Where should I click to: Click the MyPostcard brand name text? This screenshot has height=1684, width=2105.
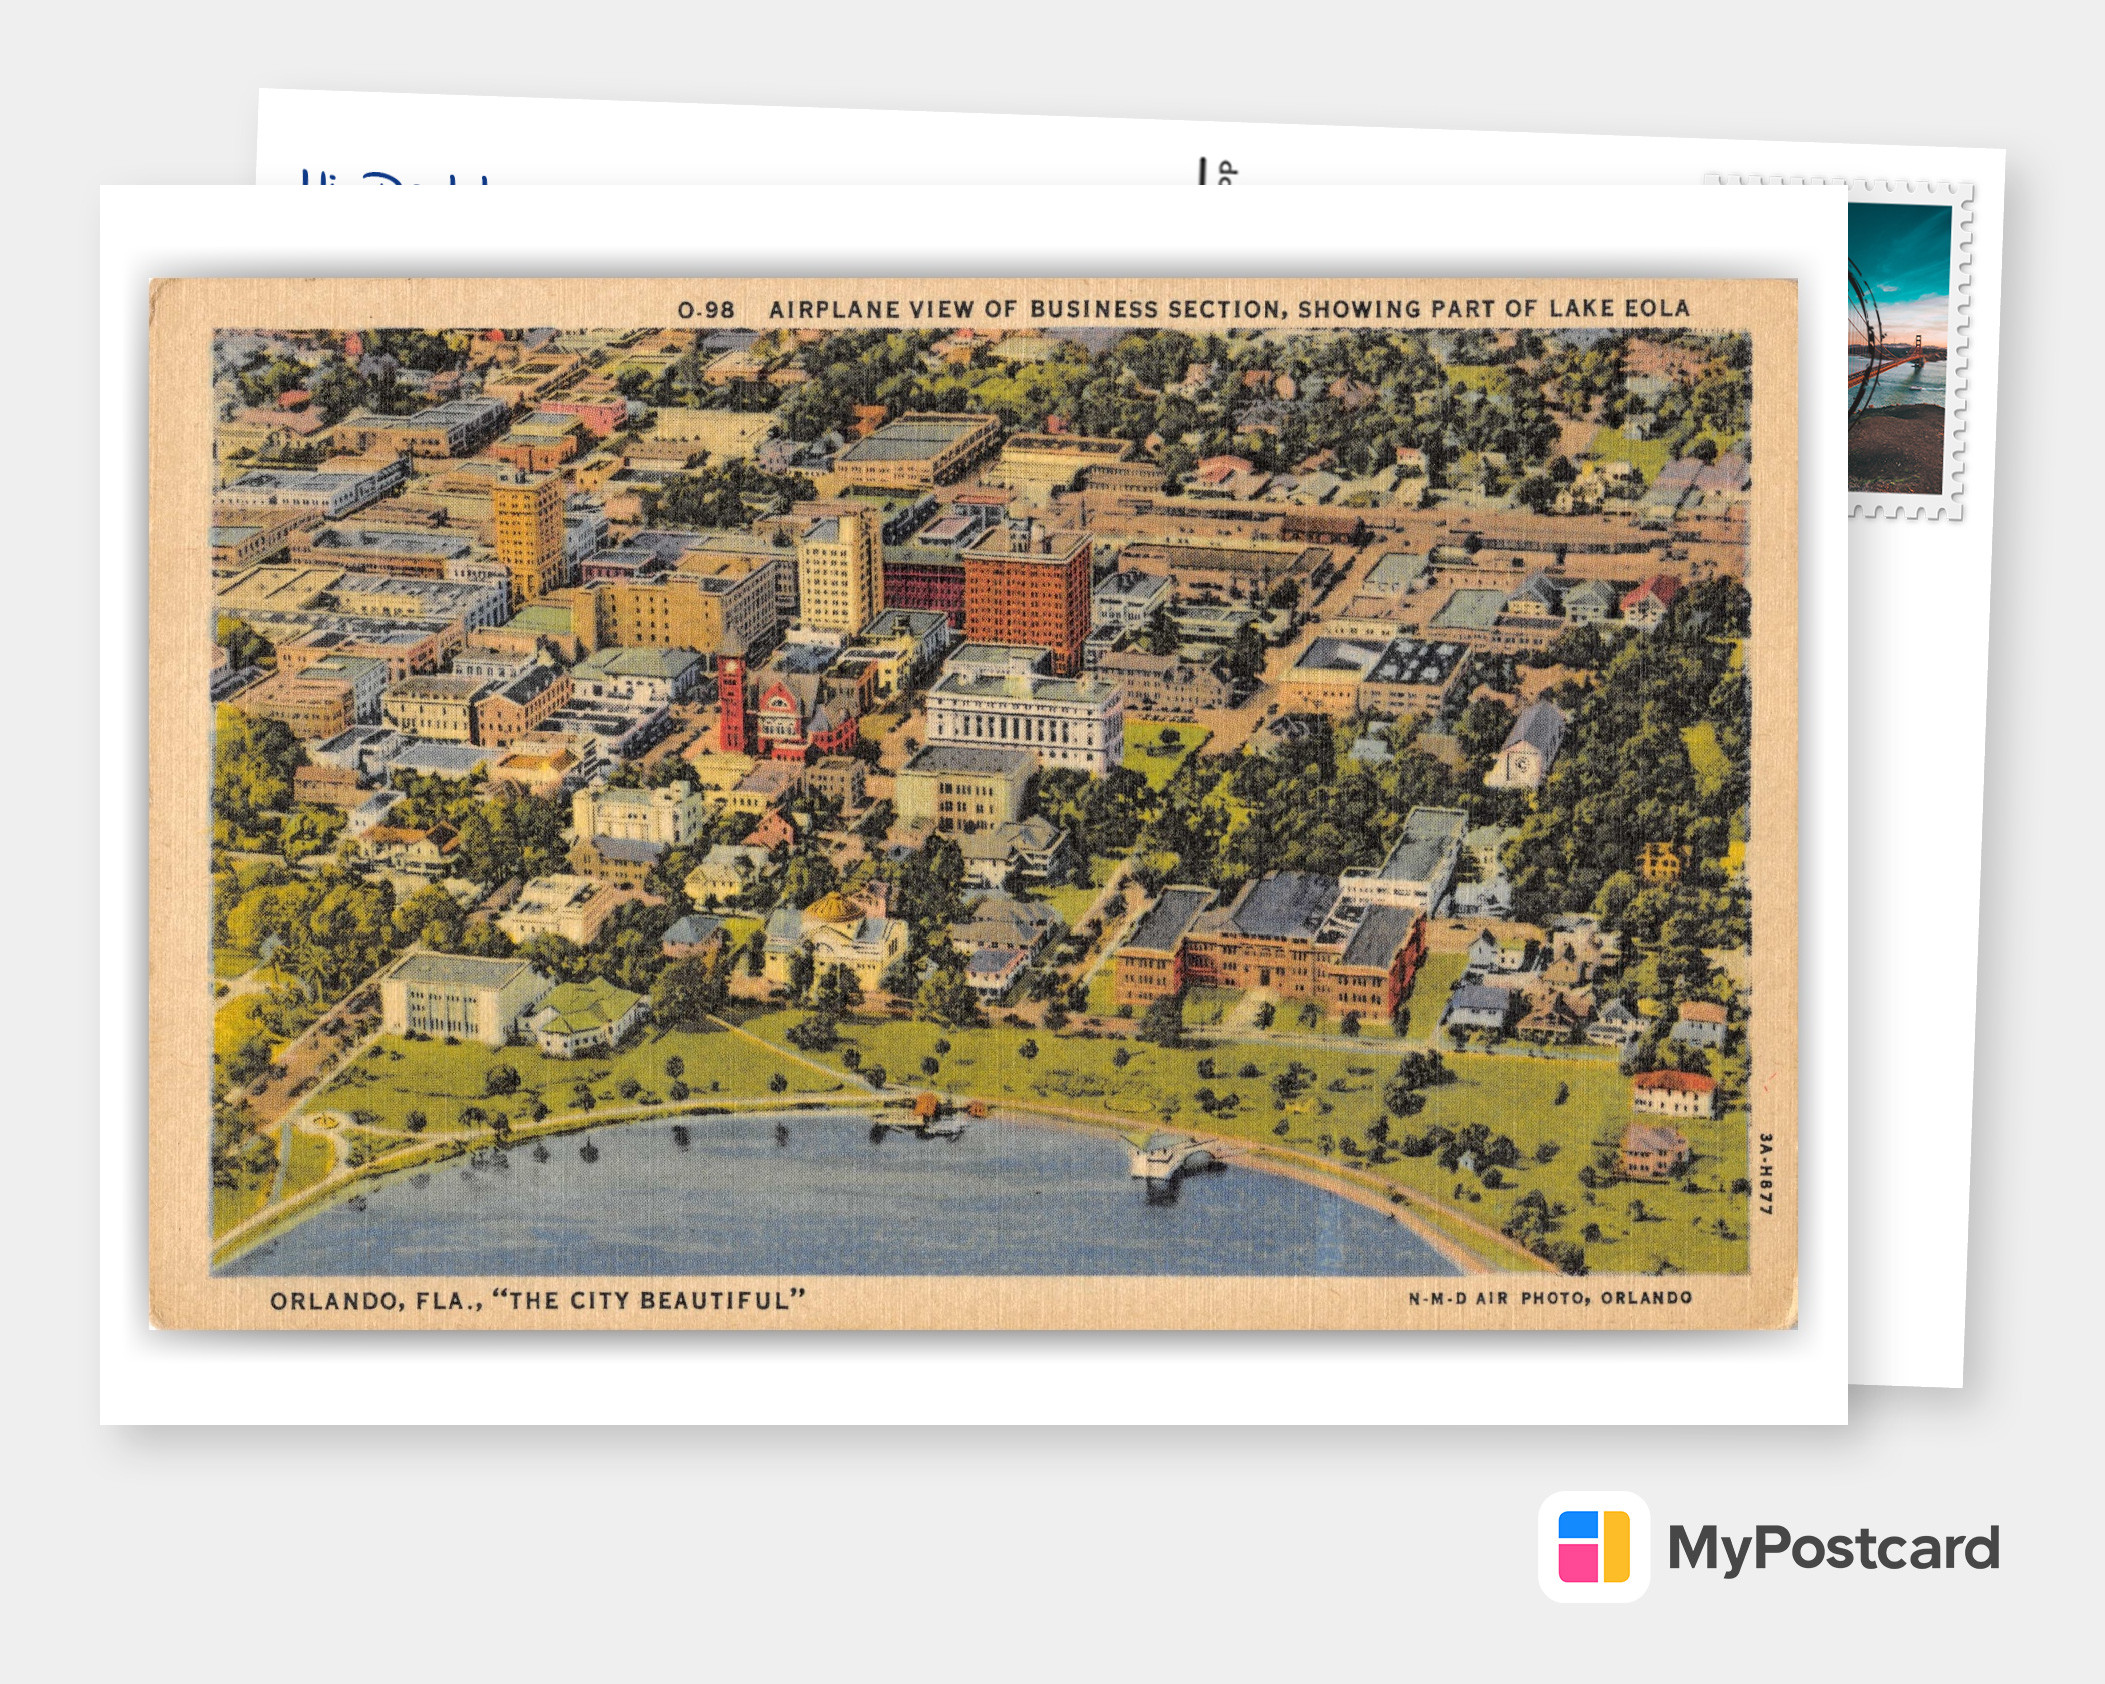click(x=1833, y=1549)
